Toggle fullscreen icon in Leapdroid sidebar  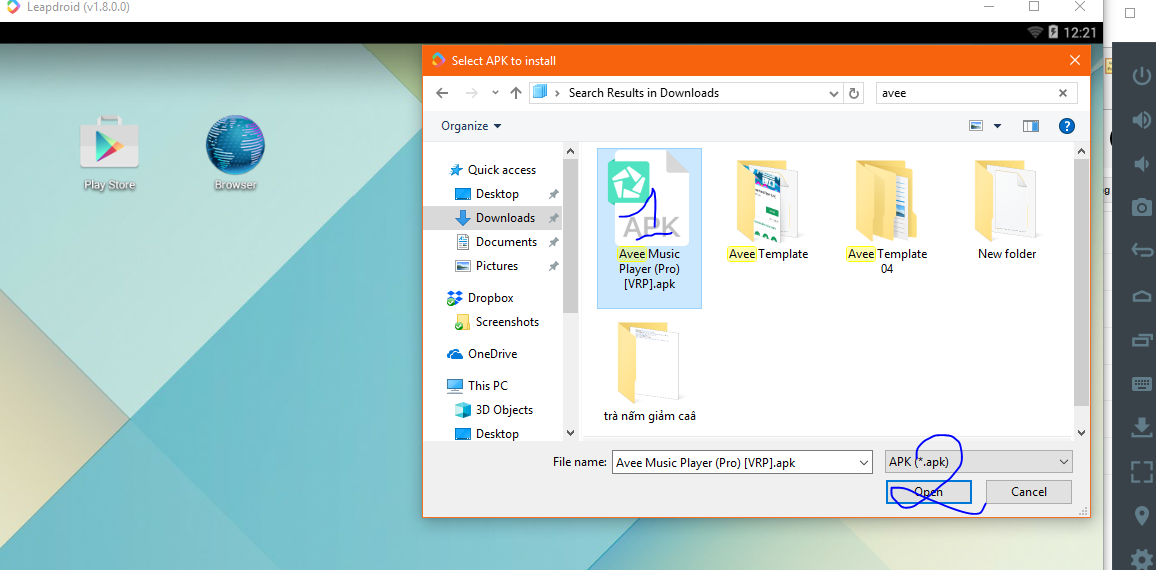click(x=1141, y=471)
